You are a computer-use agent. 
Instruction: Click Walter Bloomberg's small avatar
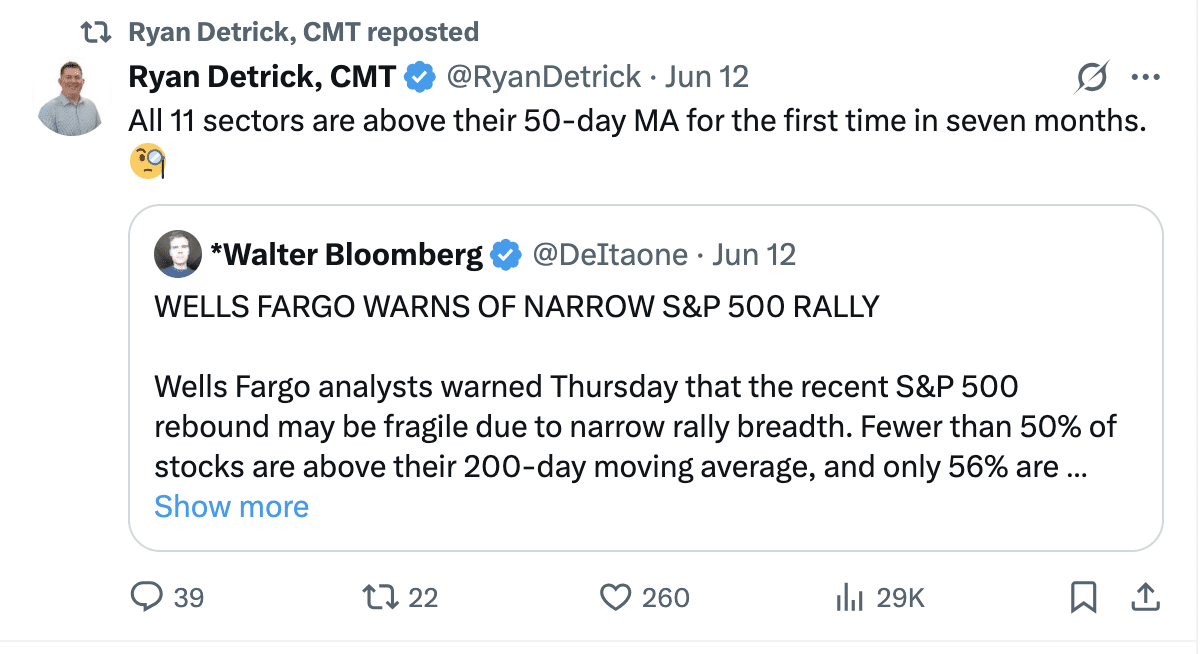(x=177, y=256)
